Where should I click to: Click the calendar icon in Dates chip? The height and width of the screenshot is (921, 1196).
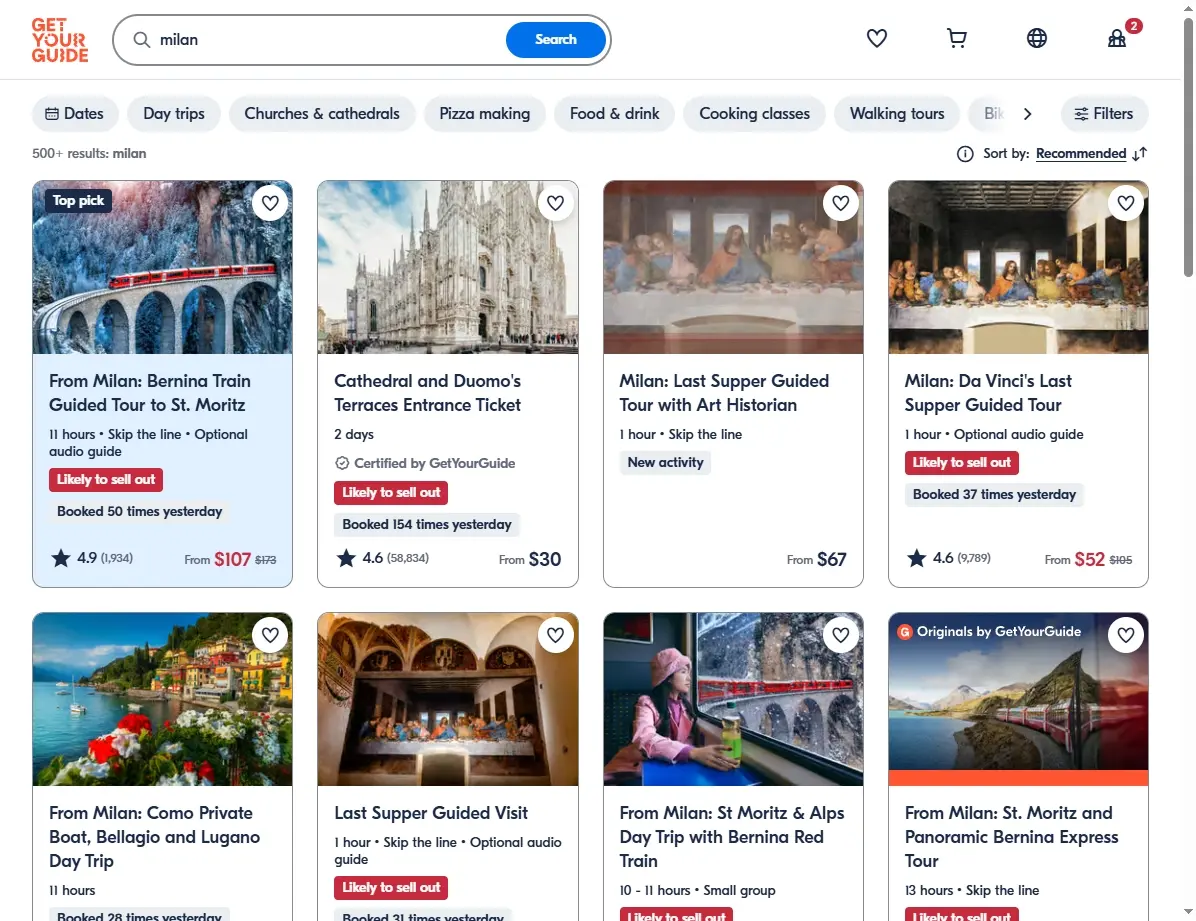(x=52, y=114)
